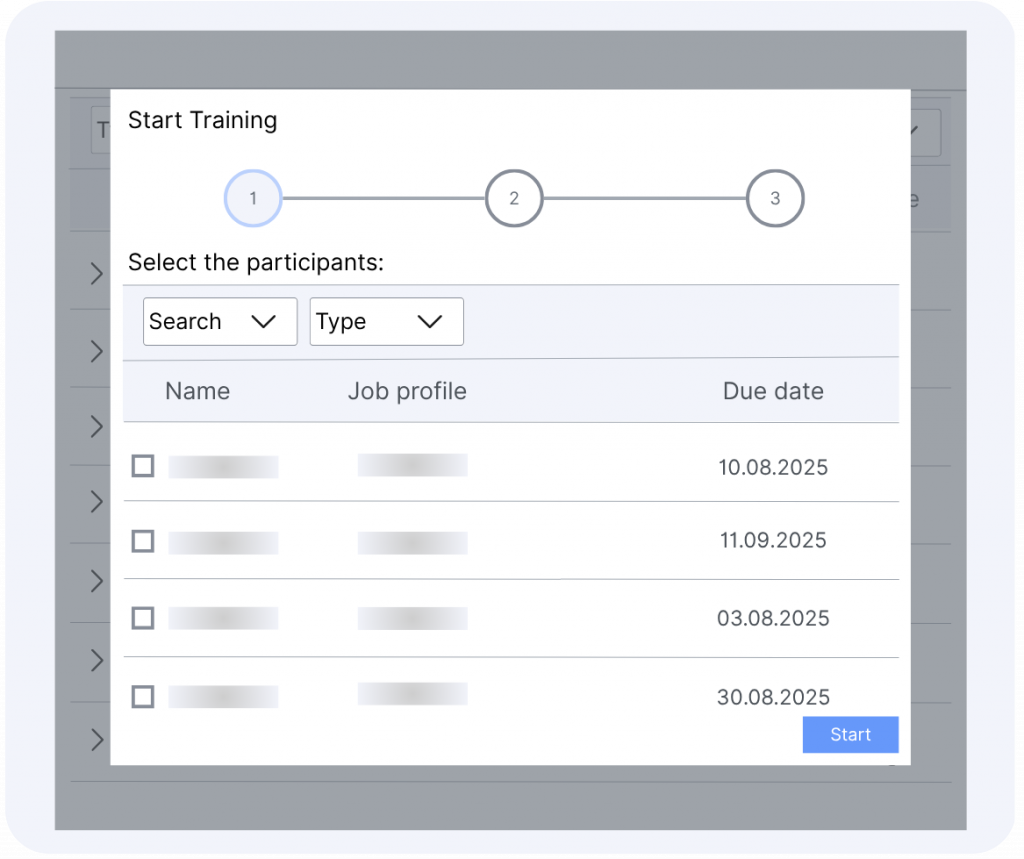
Task: Open the Search dropdown
Action: (220, 322)
